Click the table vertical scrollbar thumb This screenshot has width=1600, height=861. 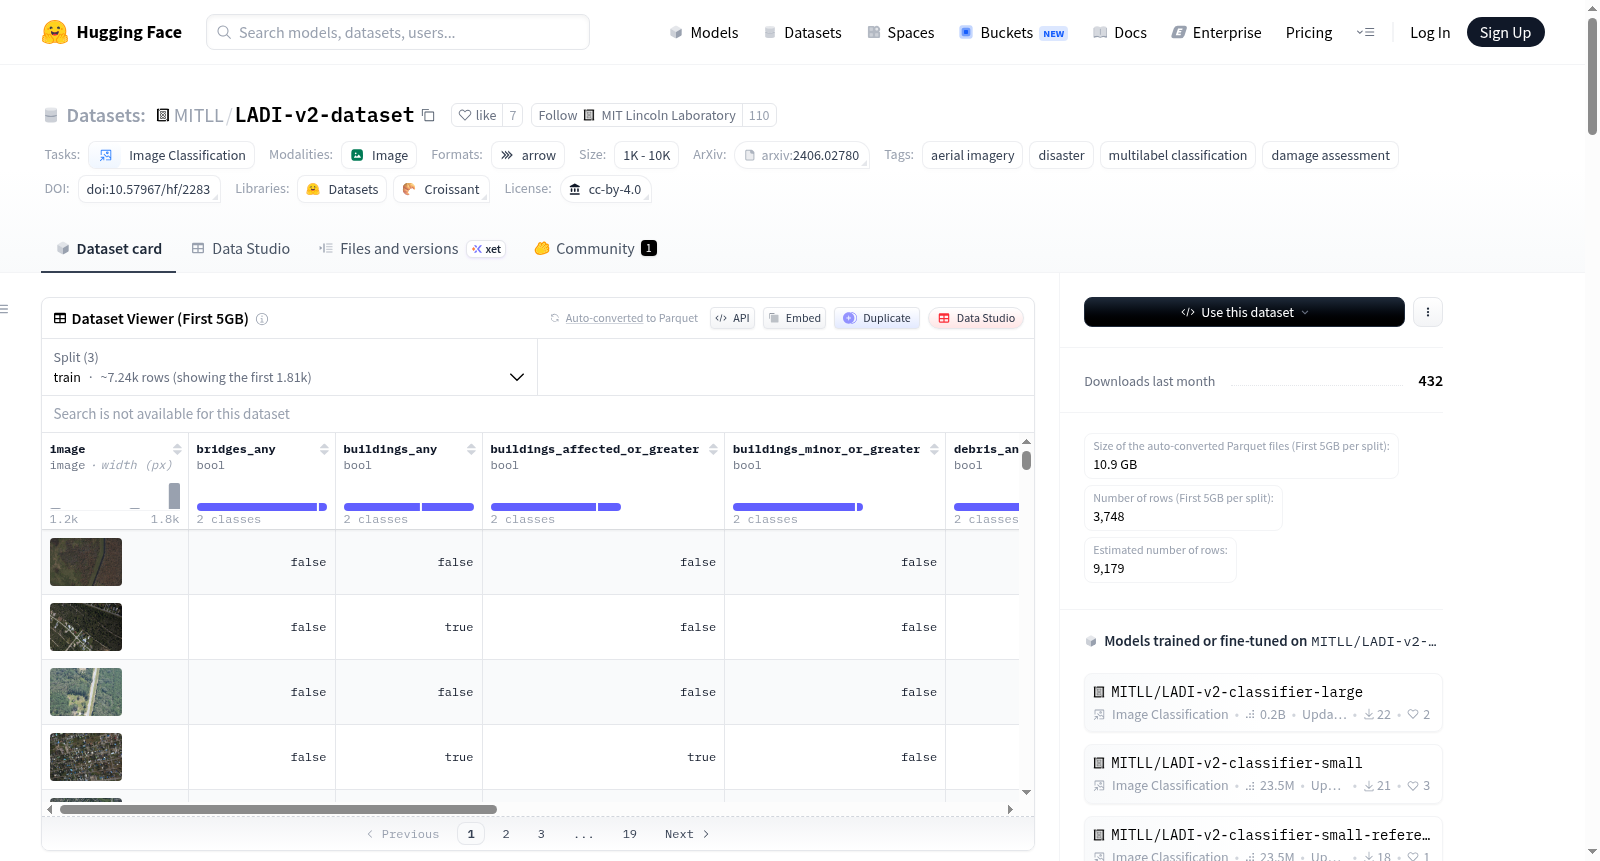coord(1026,460)
